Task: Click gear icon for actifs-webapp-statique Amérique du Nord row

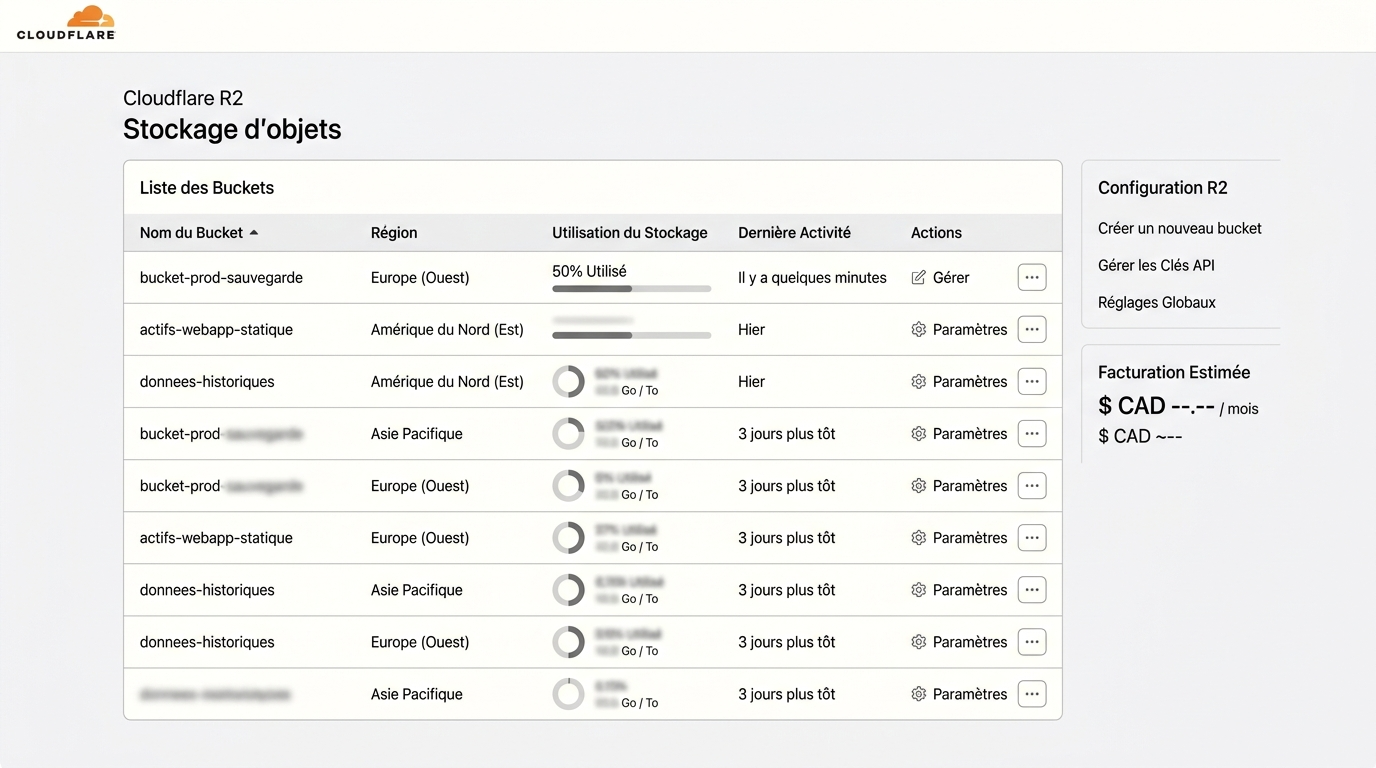Action: pyautogui.click(x=919, y=329)
